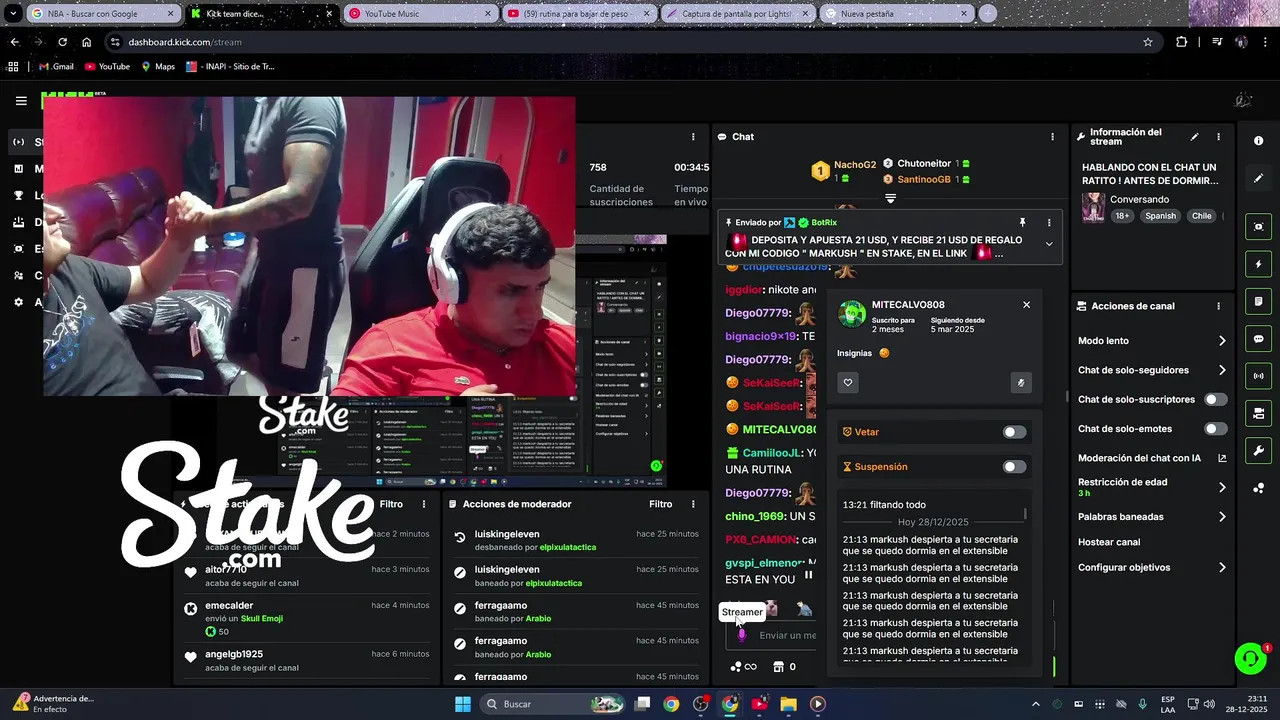The image size is (1280, 720).
Task: Expand Configurar objetivos settings
Action: [x=1222, y=567]
